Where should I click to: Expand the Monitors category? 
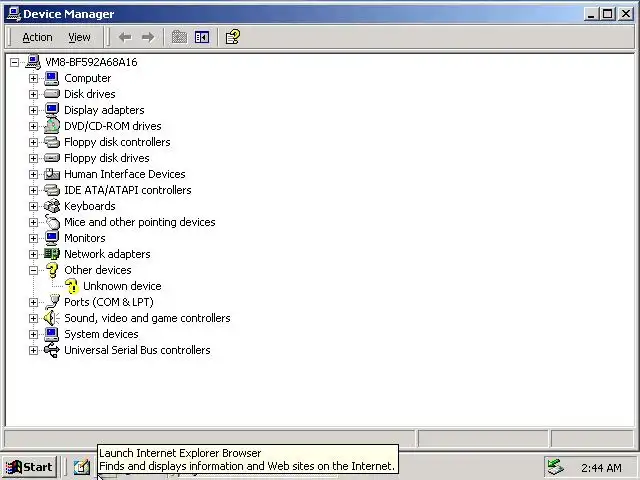click(33, 238)
